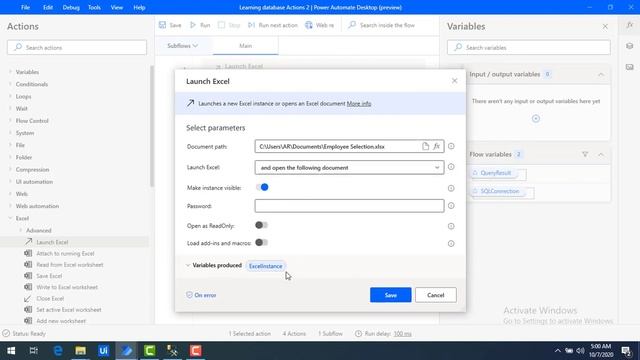Open the On error settings
Screen dimensions: 640x360
point(201,295)
